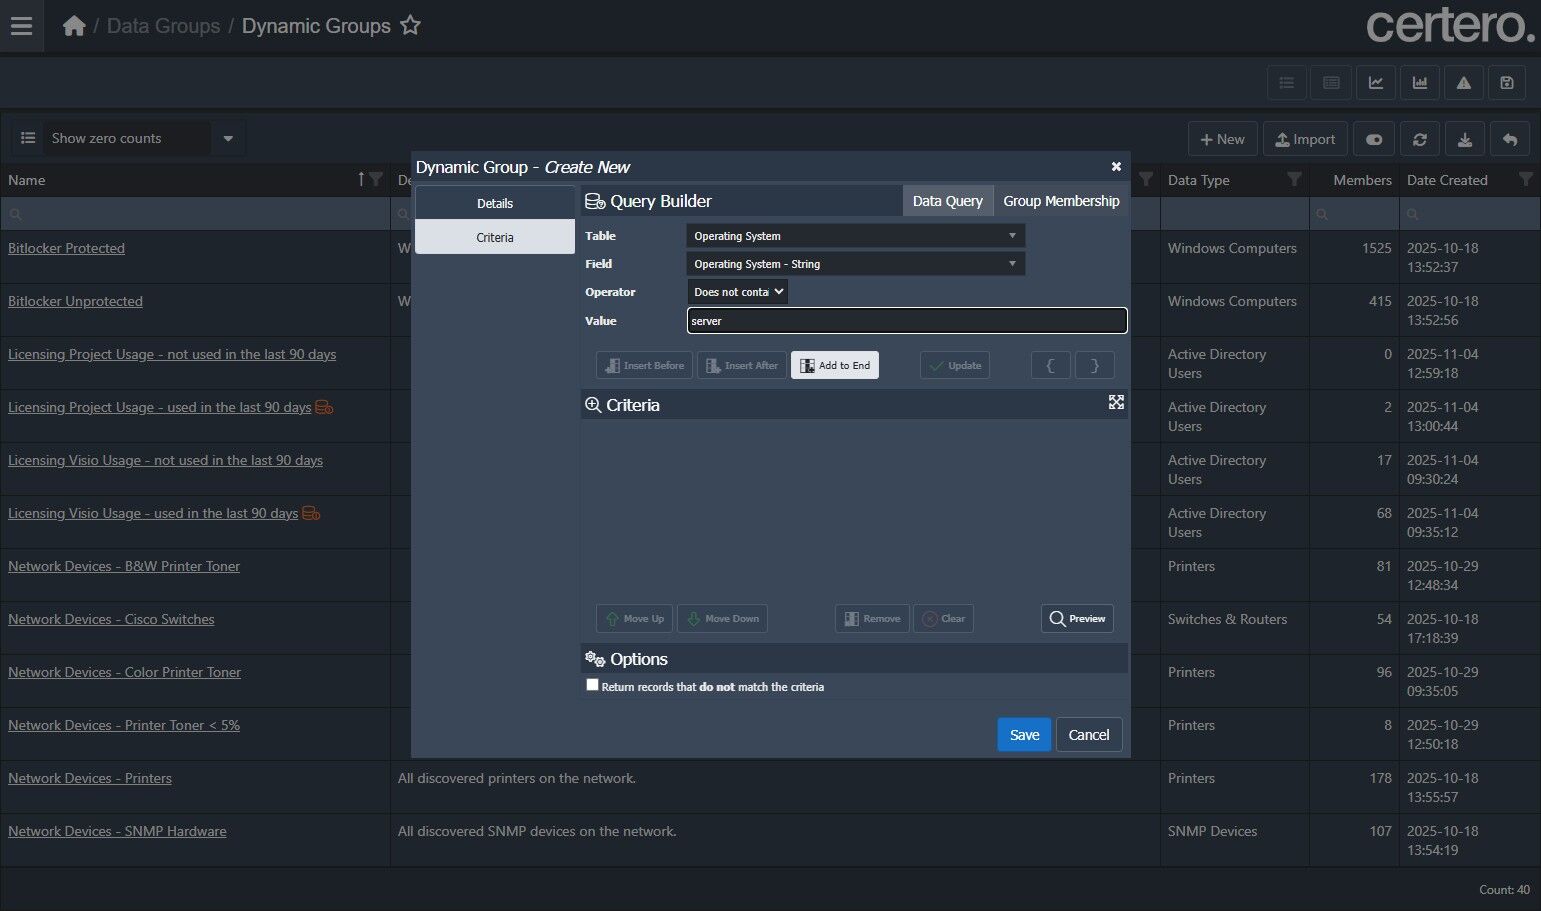Select the Criteria tab in the dialog sidebar
This screenshot has width=1541, height=911.
point(495,237)
